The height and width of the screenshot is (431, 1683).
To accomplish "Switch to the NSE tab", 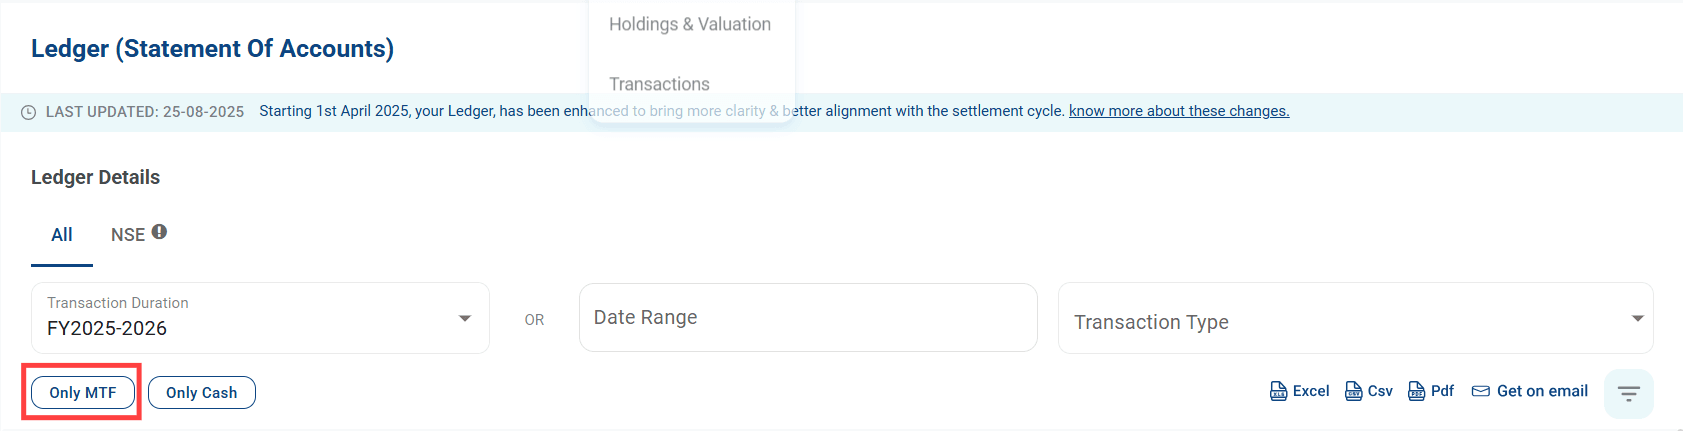I will pos(128,235).
